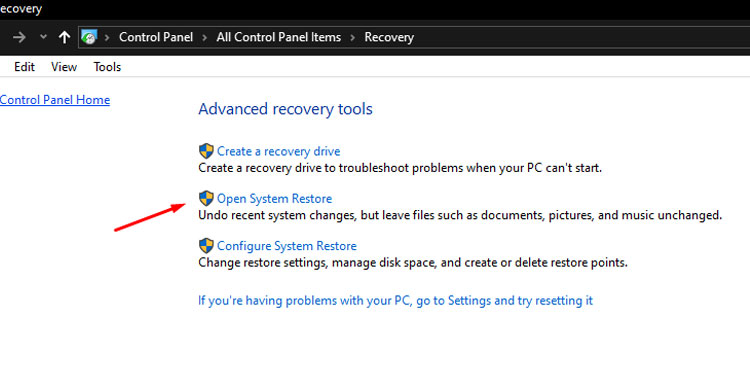Click the recovery drive description text
Image resolution: width=750 pixels, height=375 pixels.
coord(400,168)
